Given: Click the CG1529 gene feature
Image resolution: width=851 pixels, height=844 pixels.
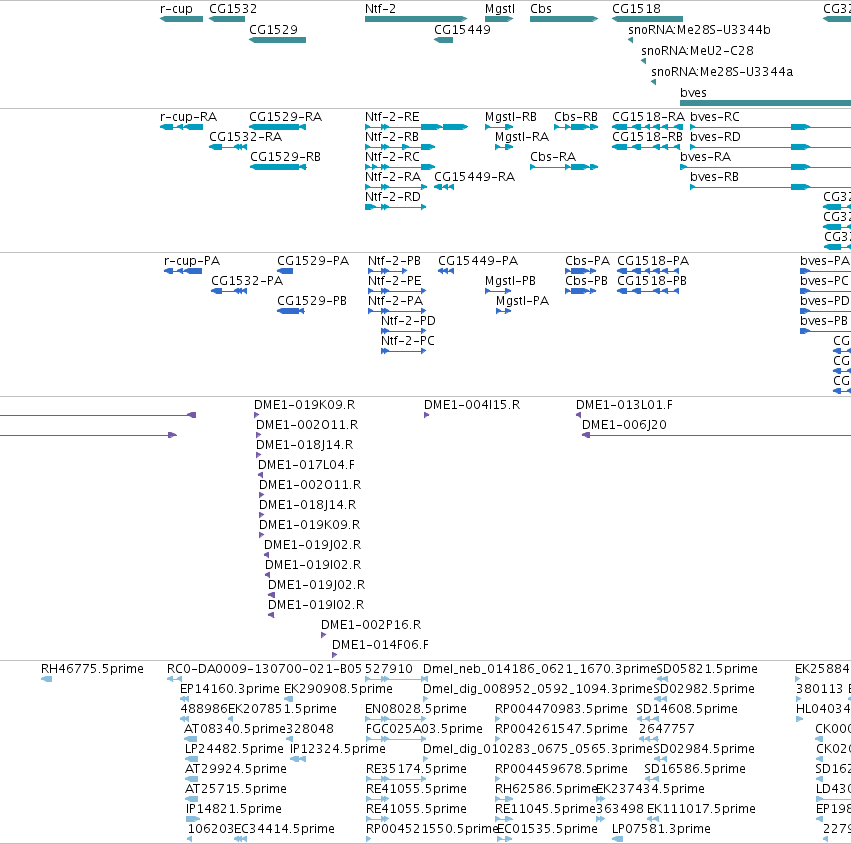Looking at the screenshot, I should coord(277,40).
